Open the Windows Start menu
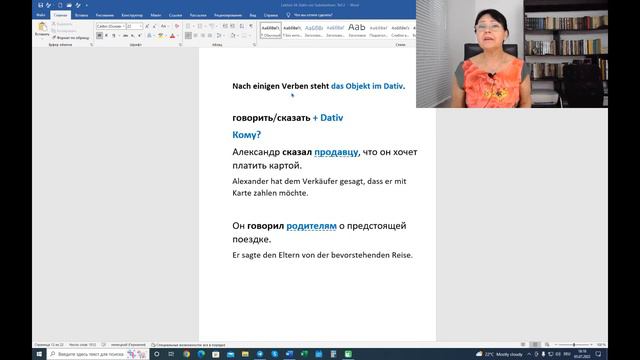This screenshot has height=360, width=640. click(x=39, y=354)
